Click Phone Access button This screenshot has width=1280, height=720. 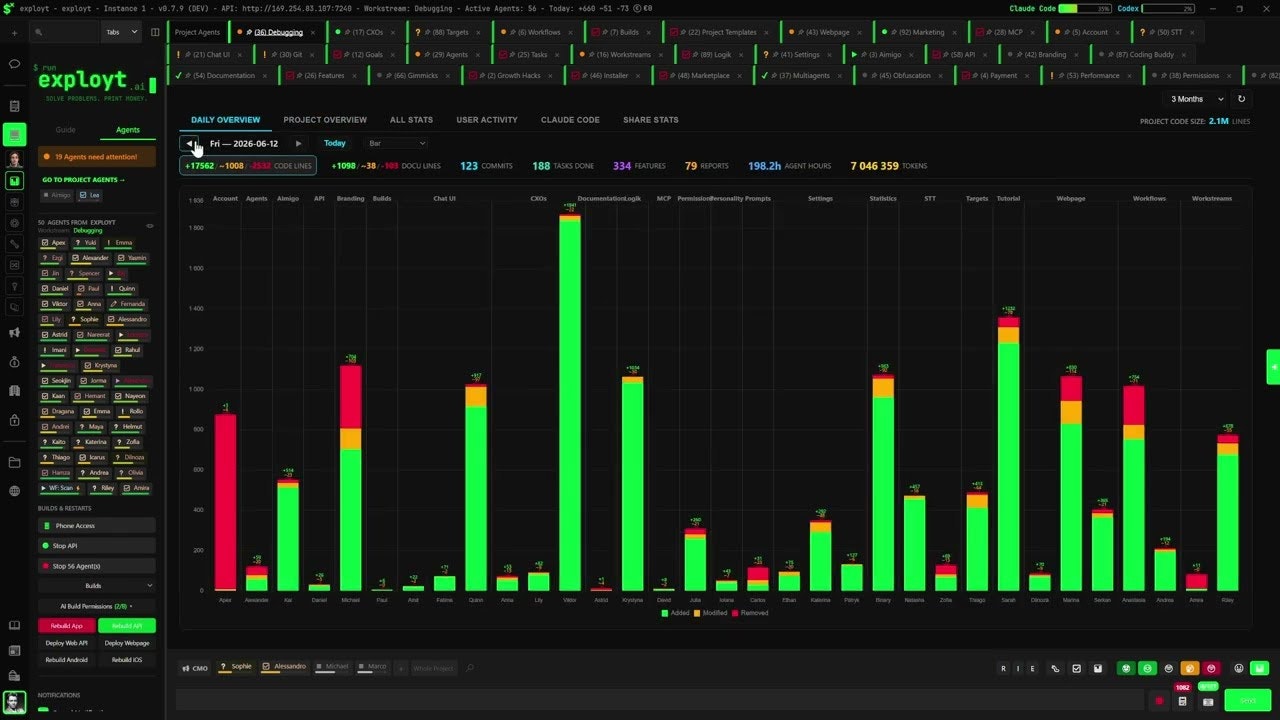point(97,526)
